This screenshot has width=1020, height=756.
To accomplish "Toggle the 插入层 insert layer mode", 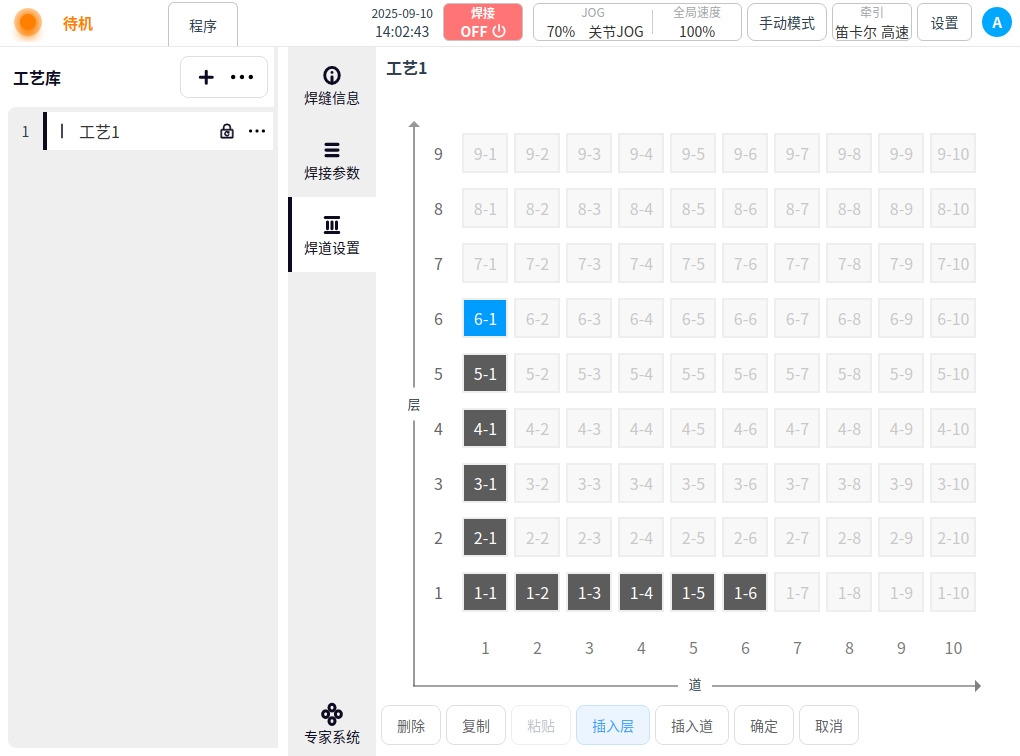I will click(613, 726).
